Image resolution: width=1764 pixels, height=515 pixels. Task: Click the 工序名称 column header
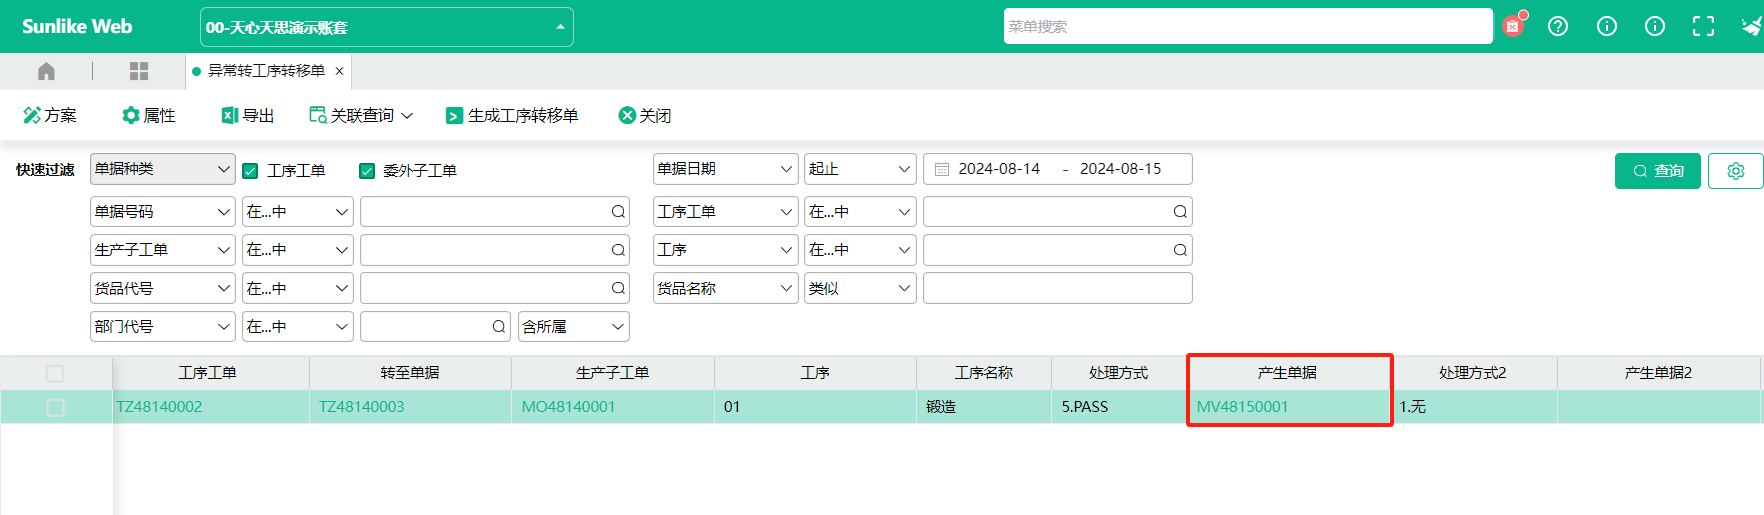984,373
